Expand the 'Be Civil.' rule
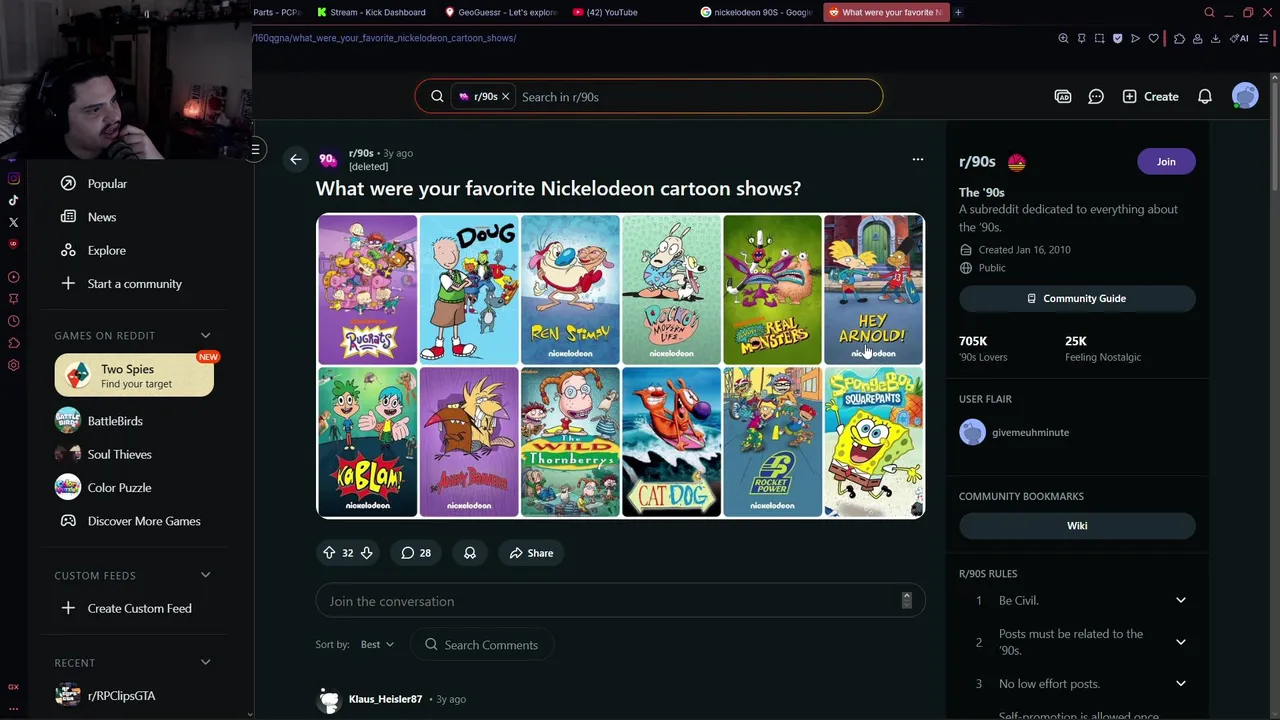The image size is (1280, 720). coord(1180,600)
